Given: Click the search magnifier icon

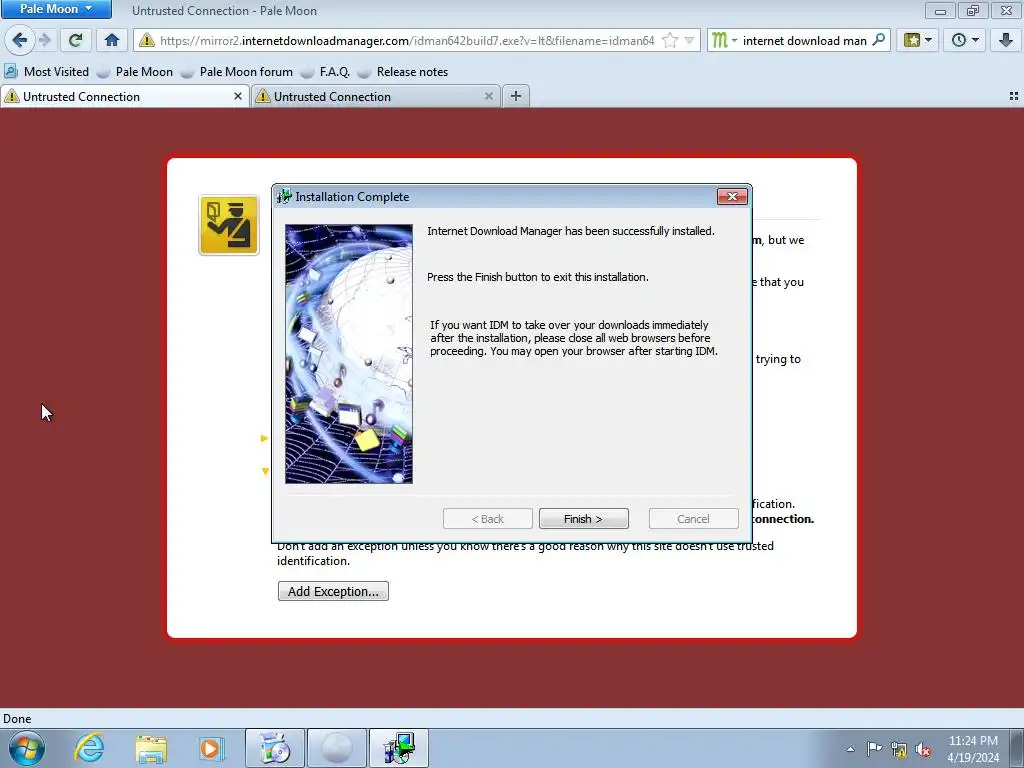Looking at the screenshot, I should tap(879, 40).
